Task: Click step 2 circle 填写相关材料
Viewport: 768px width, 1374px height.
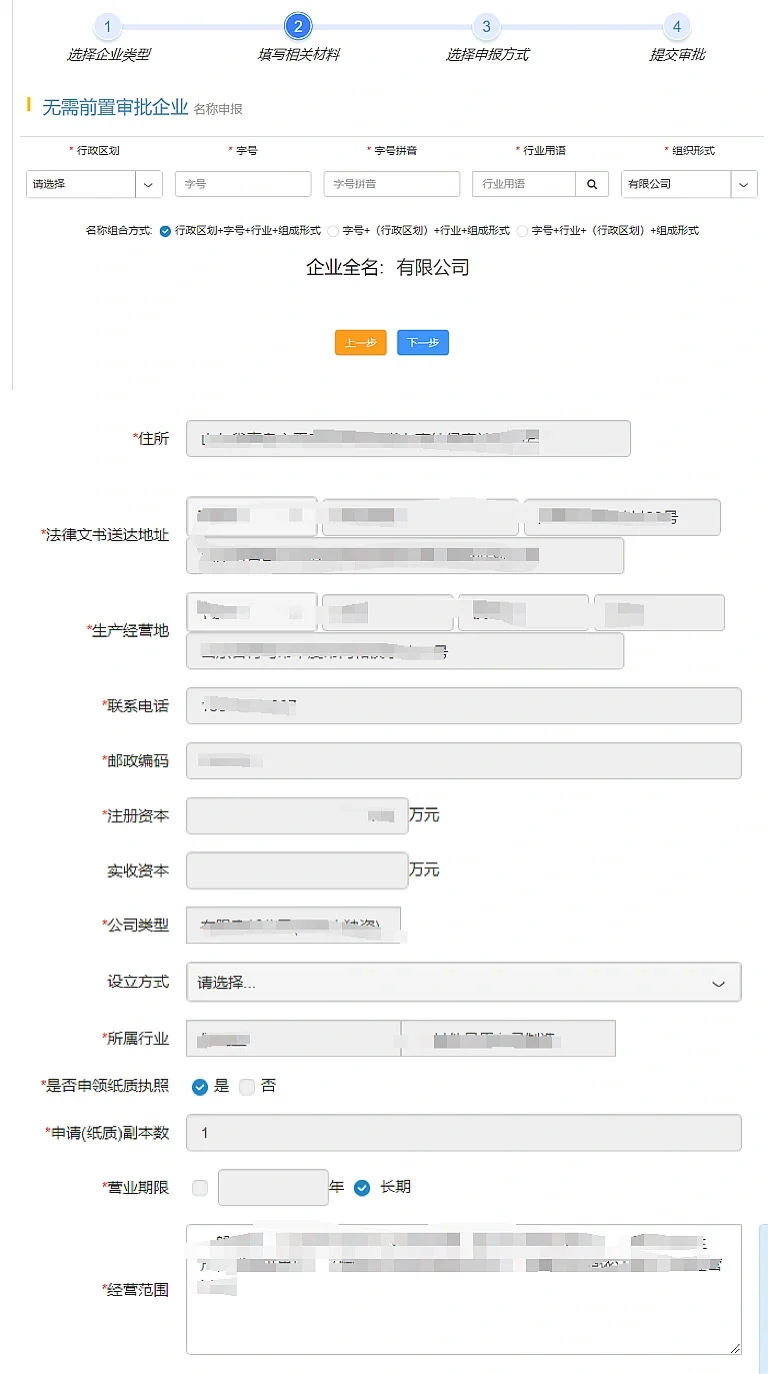Action: click(297, 27)
